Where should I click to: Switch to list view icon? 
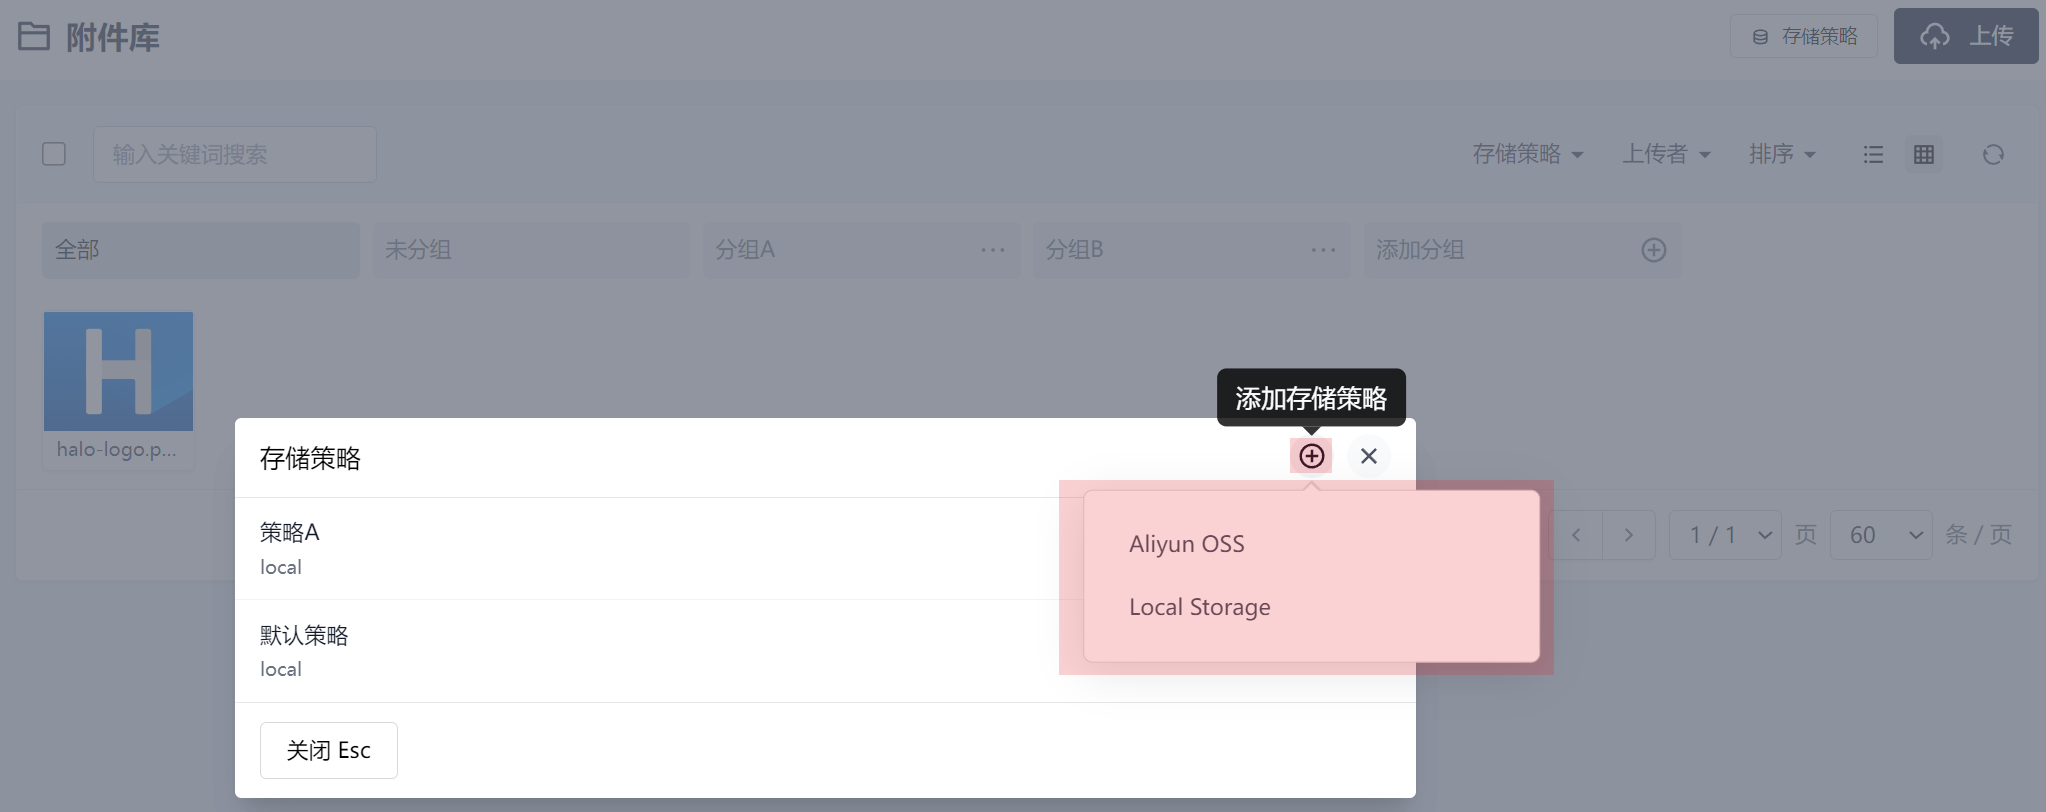1873,154
